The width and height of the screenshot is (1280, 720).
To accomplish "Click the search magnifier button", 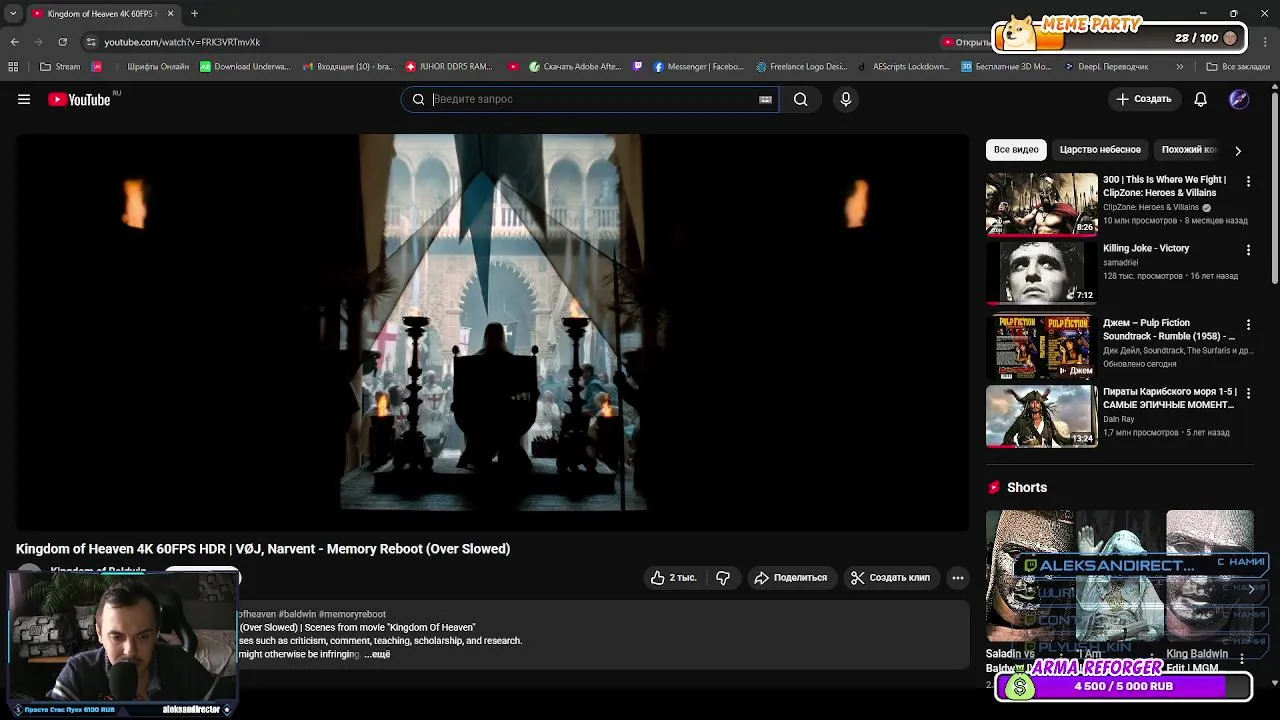I will pos(800,99).
